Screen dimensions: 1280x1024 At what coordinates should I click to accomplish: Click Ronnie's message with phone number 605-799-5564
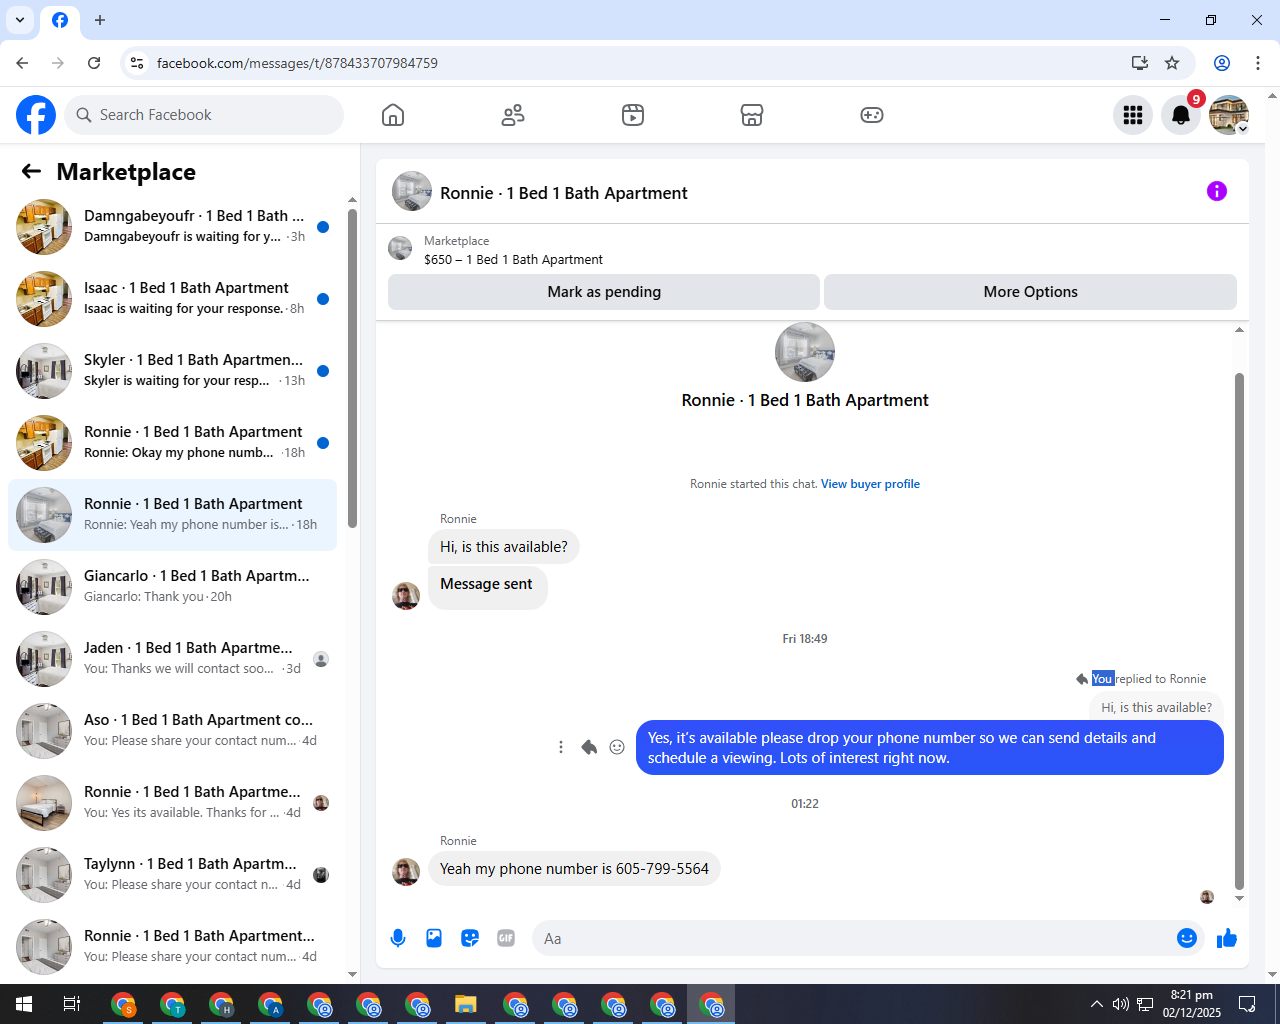pos(574,869)
